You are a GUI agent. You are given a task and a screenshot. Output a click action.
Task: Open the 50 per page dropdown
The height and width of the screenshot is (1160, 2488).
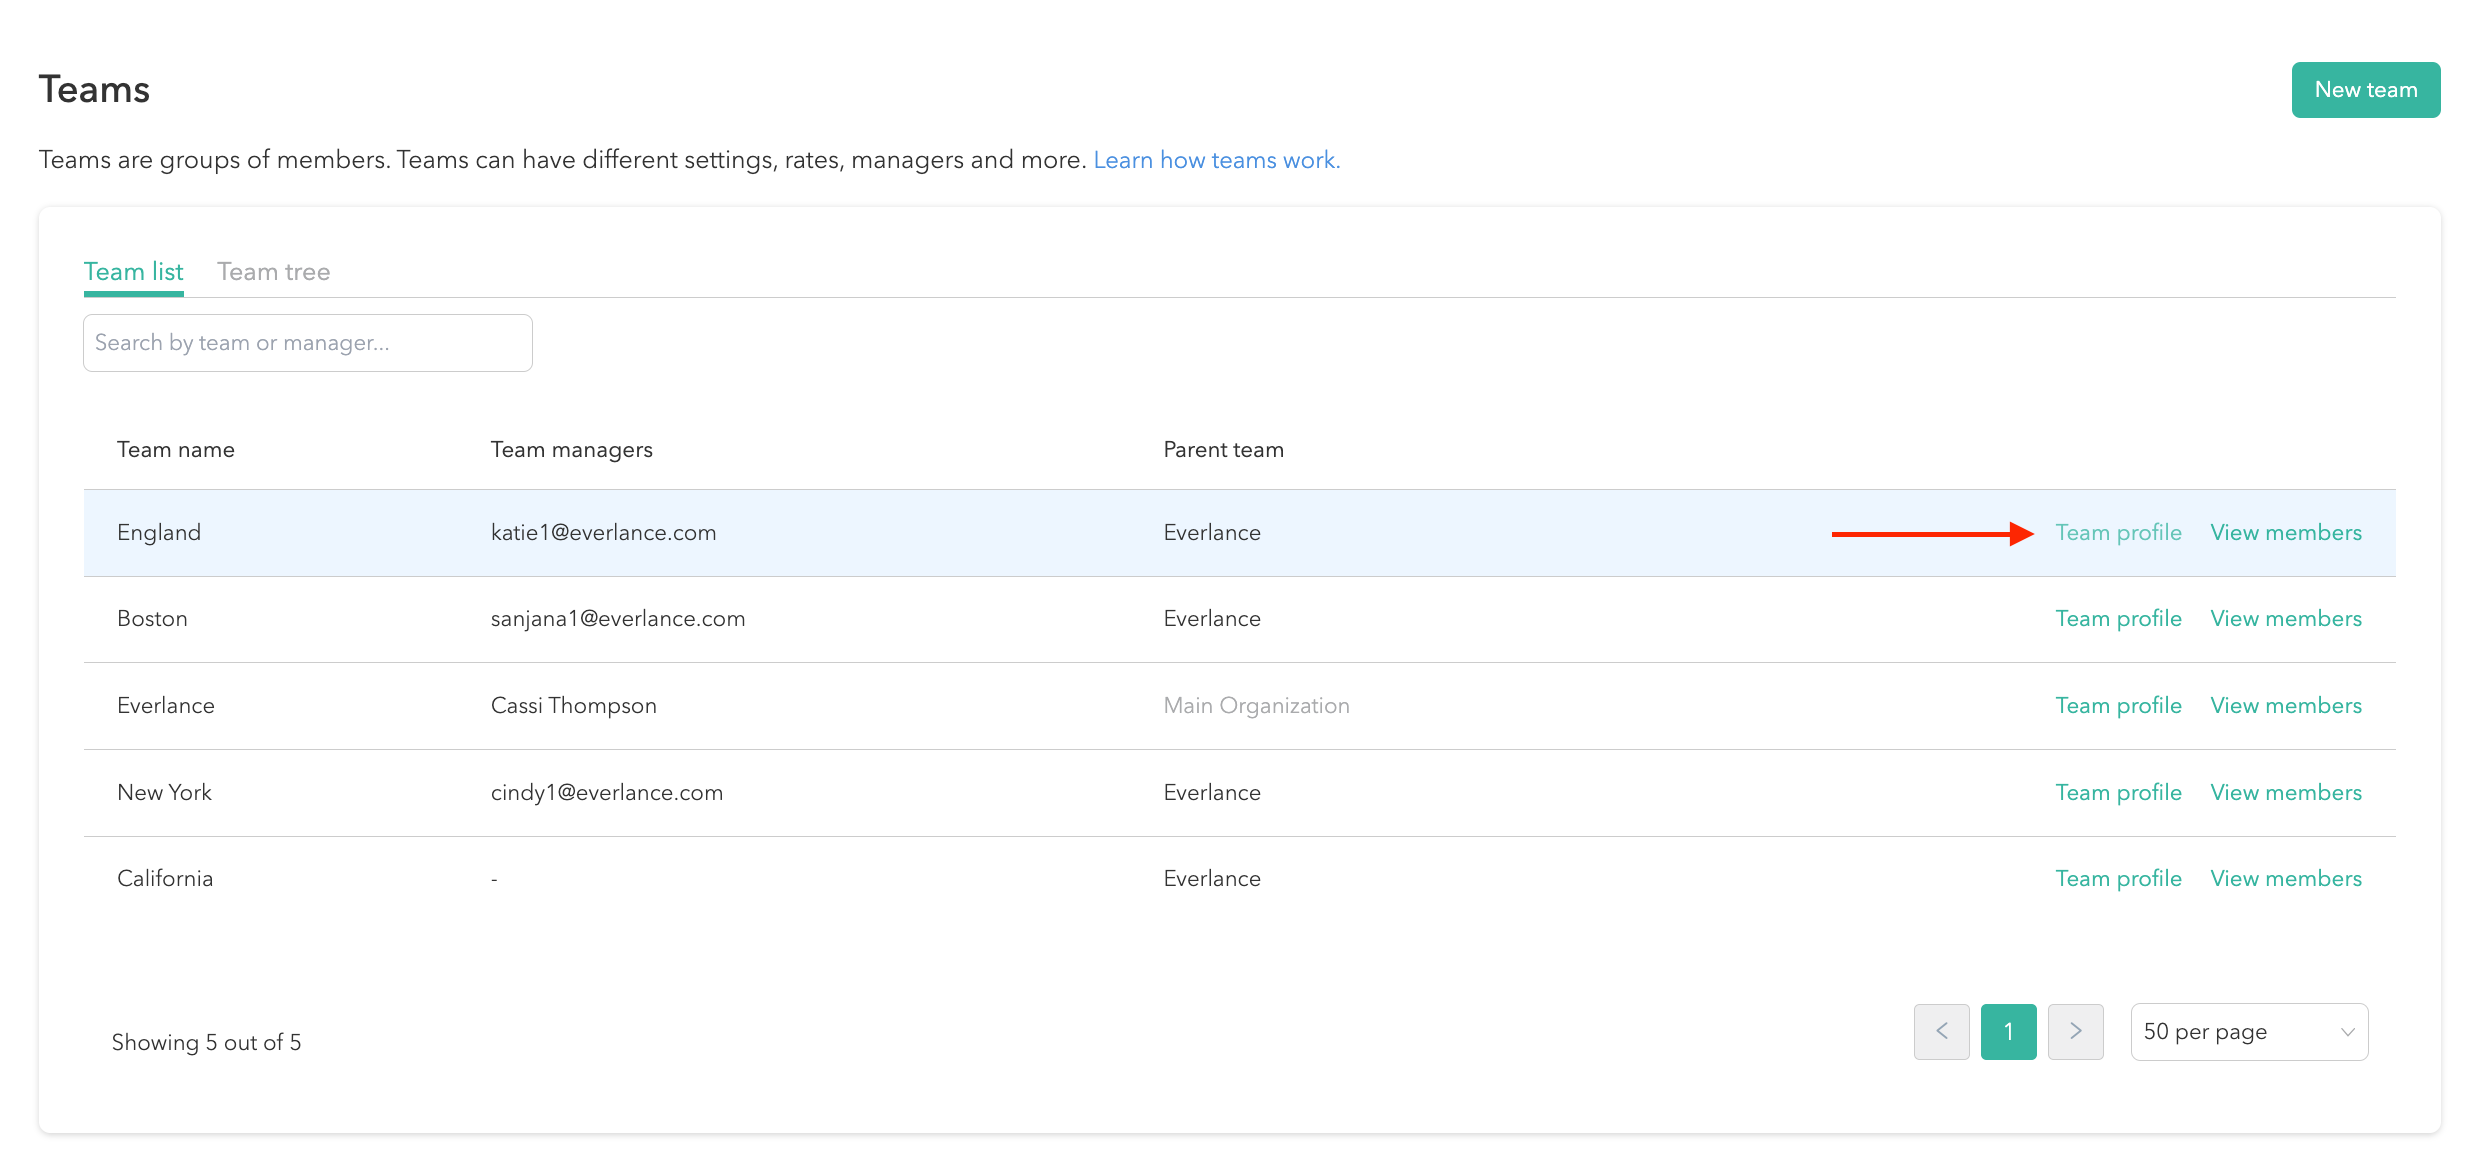click(2248, 1031)
